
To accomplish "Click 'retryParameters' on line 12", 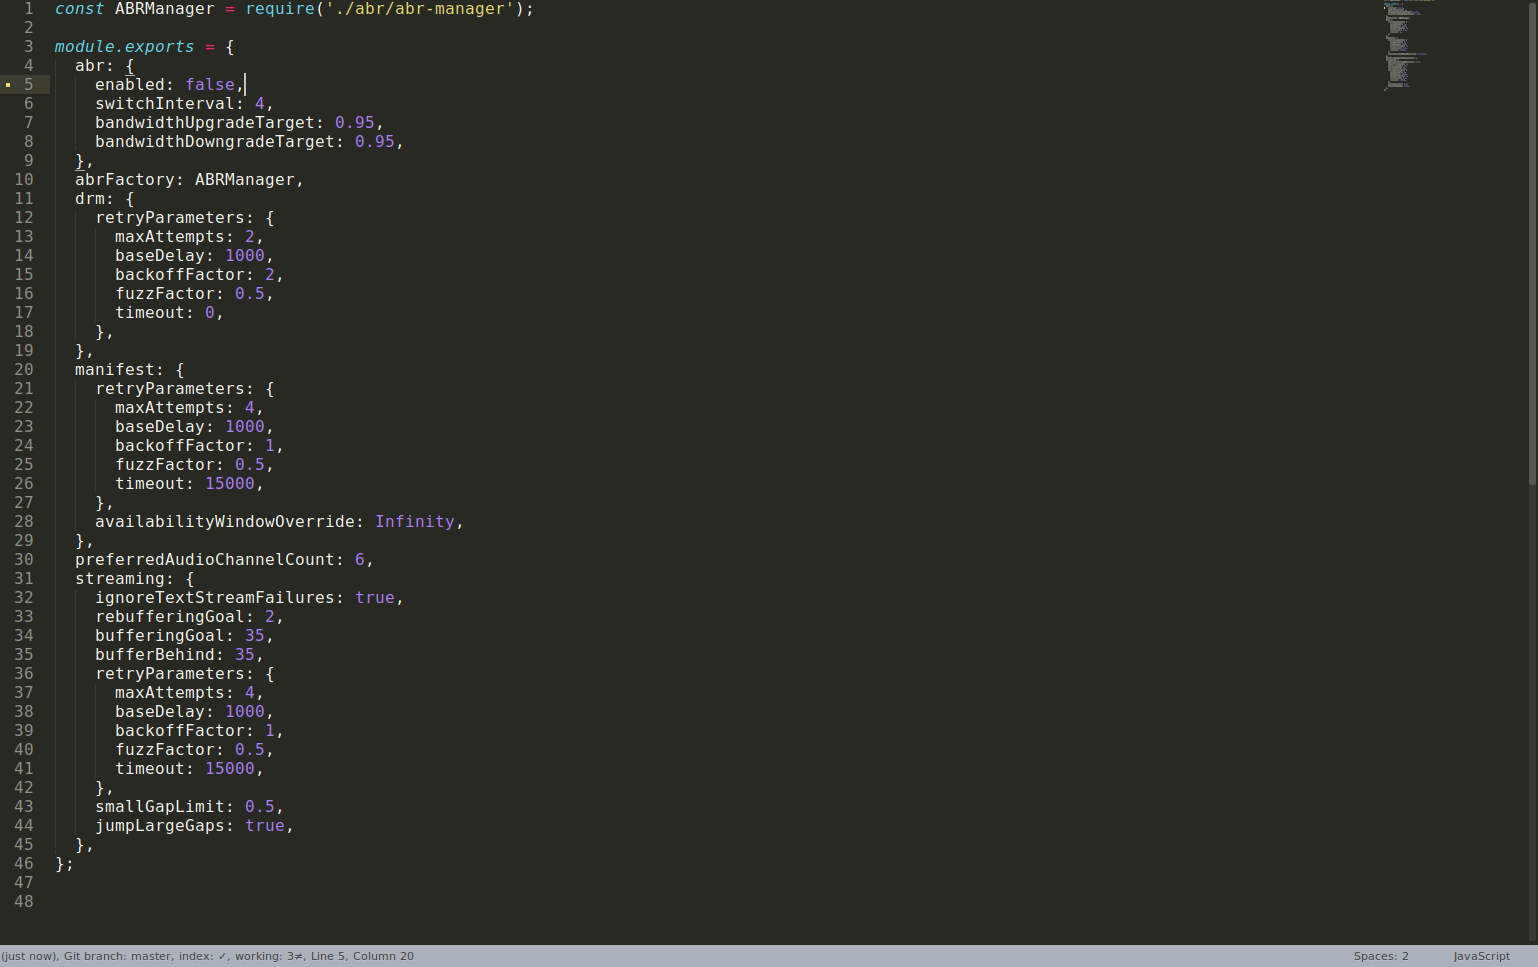I will click(x=170, y=218).
